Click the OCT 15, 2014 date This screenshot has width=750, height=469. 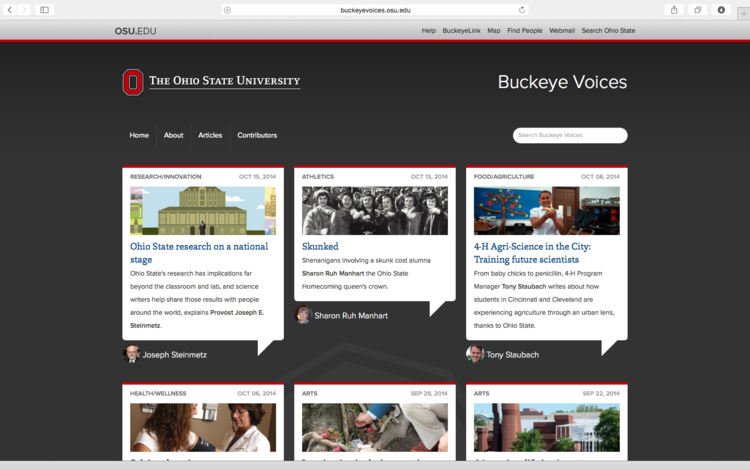[257, 176]
